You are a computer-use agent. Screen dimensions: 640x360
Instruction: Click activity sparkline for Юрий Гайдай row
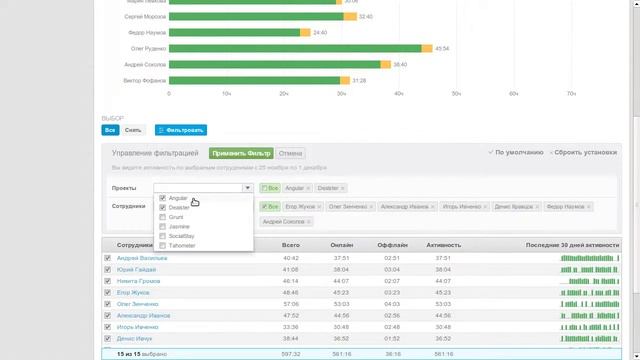tap(590, 269)
